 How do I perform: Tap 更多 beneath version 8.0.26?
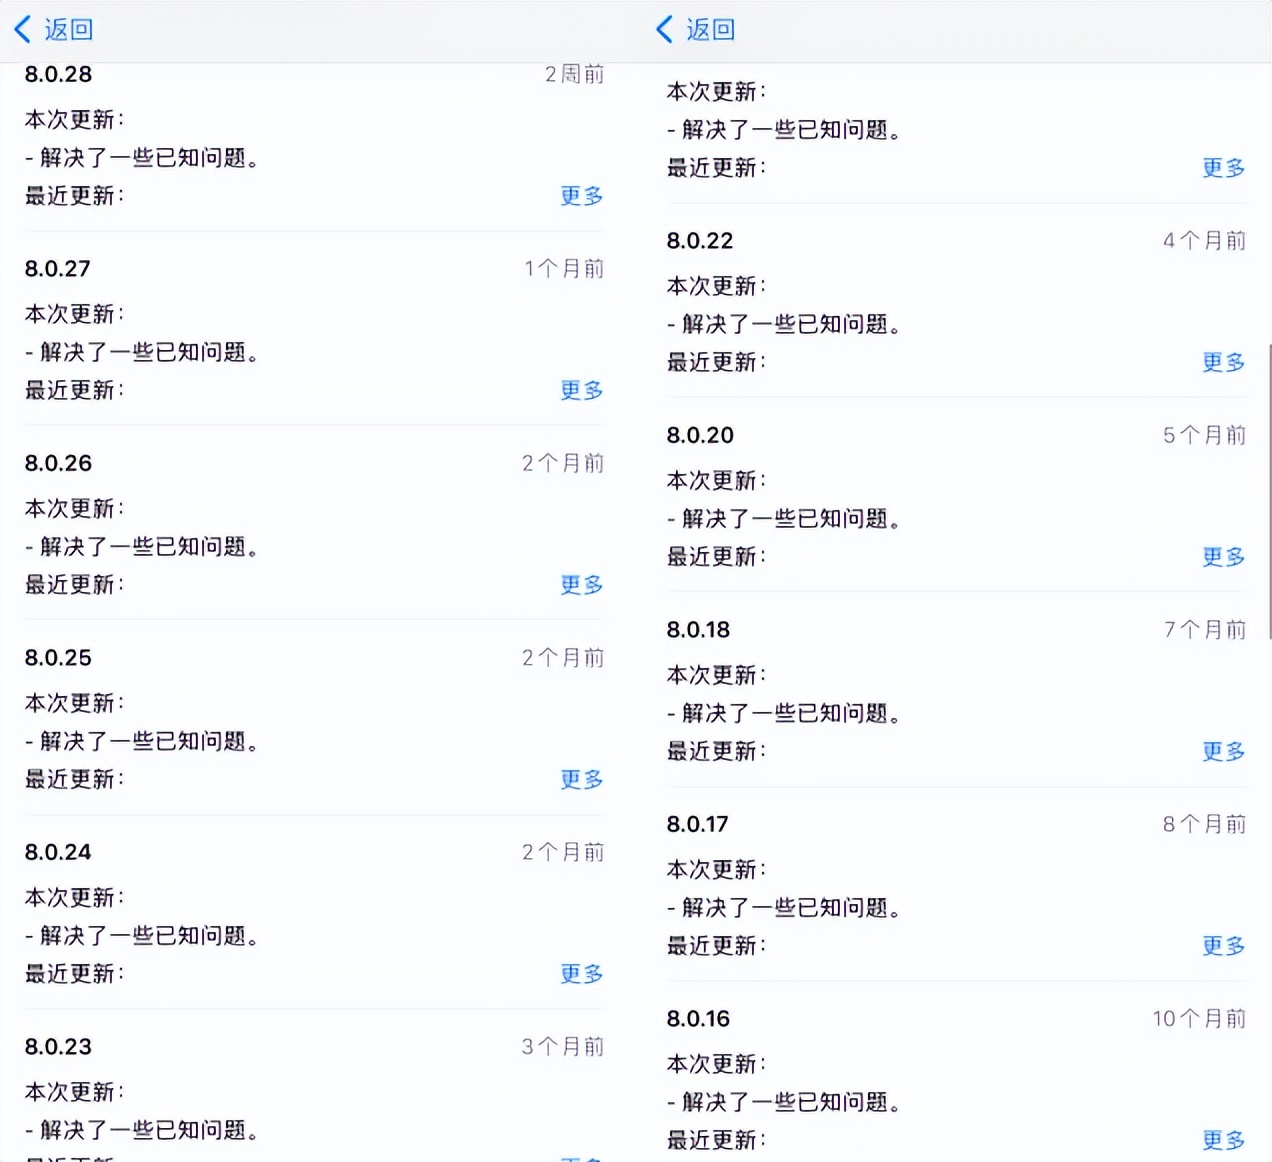click(581, 585)
